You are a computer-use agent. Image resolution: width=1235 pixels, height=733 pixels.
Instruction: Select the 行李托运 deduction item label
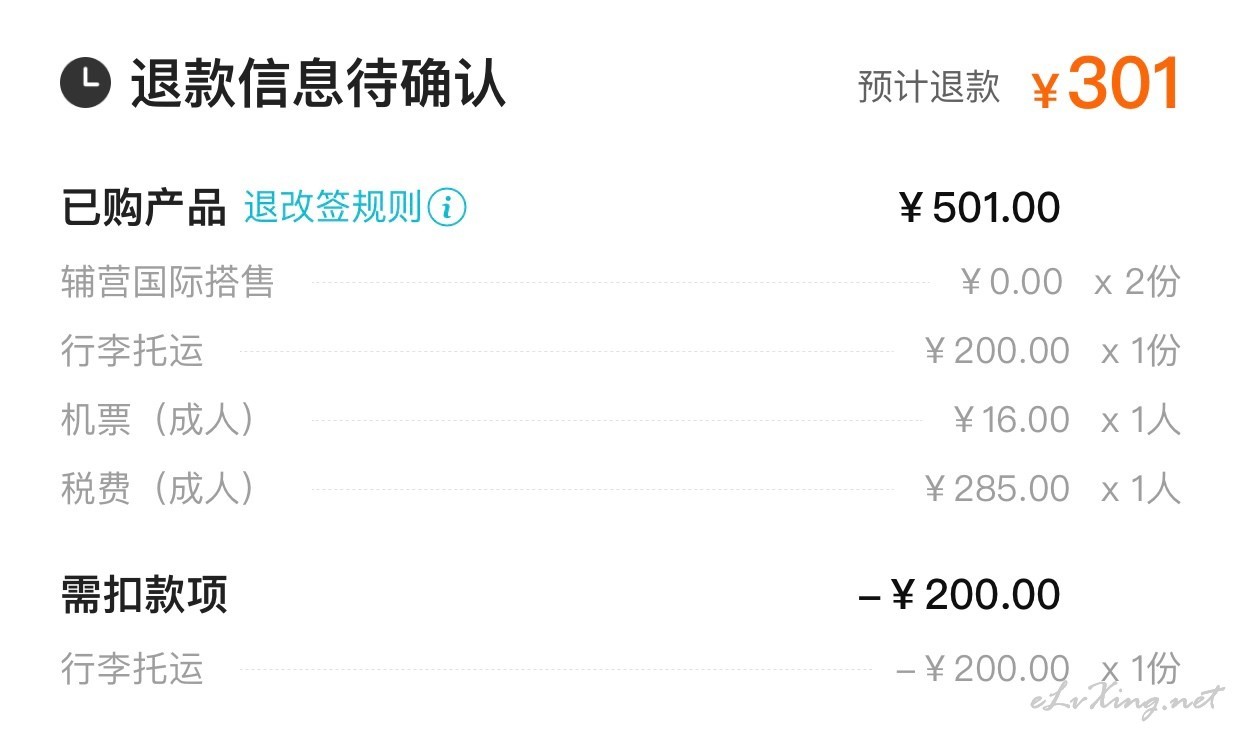point(132,668)
